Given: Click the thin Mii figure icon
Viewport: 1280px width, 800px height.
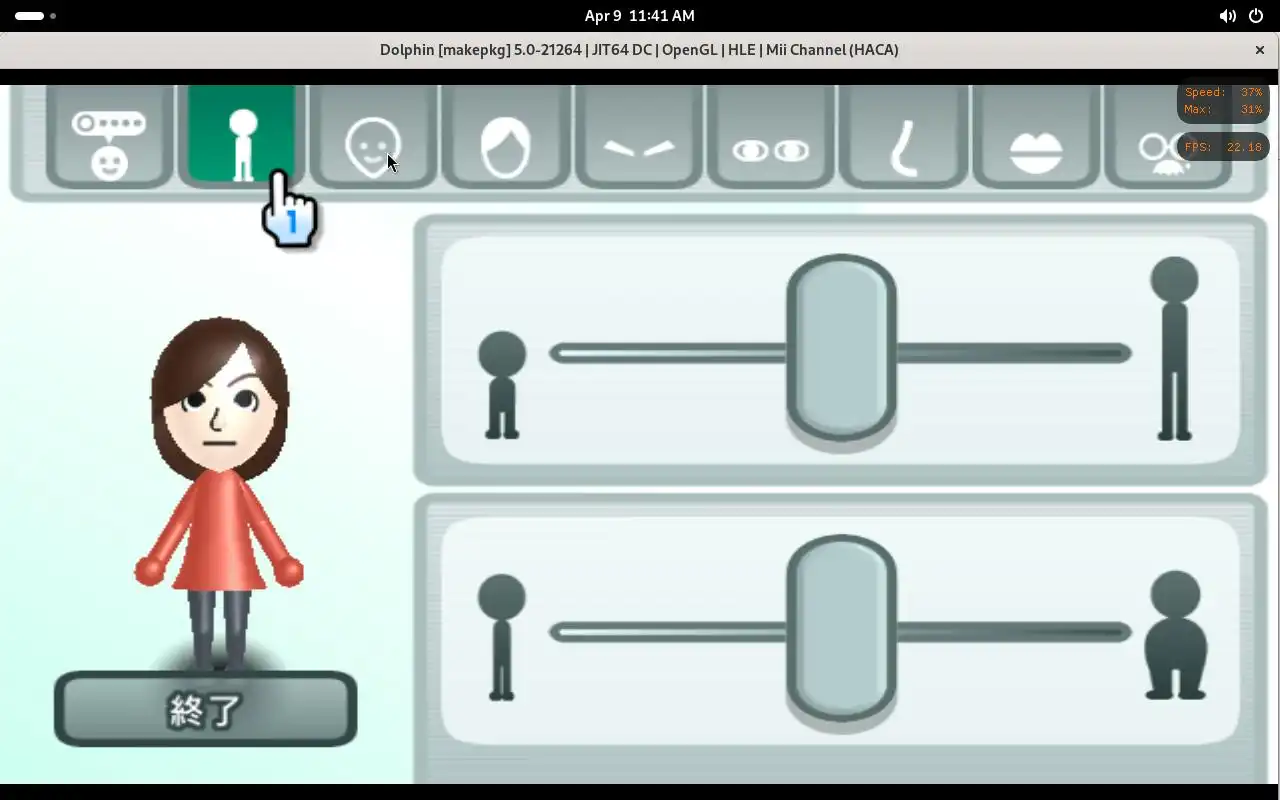Looking at the screenshot, I should tap(502, 637).
